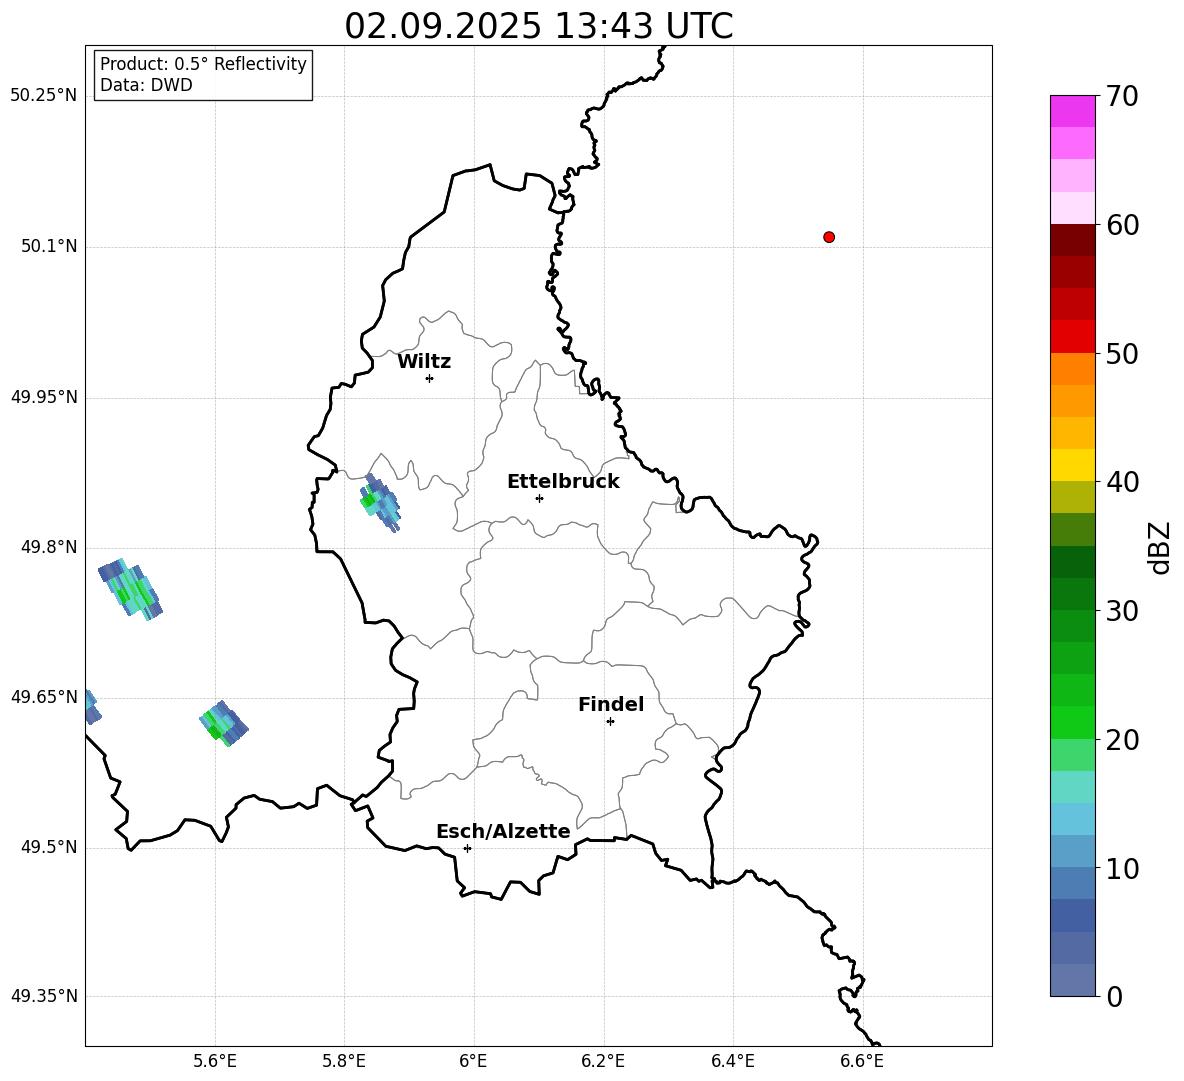Click the 60 tick on the colorbar
The width and height of the screenshot is (1184, 1081).
(1122, 225)
